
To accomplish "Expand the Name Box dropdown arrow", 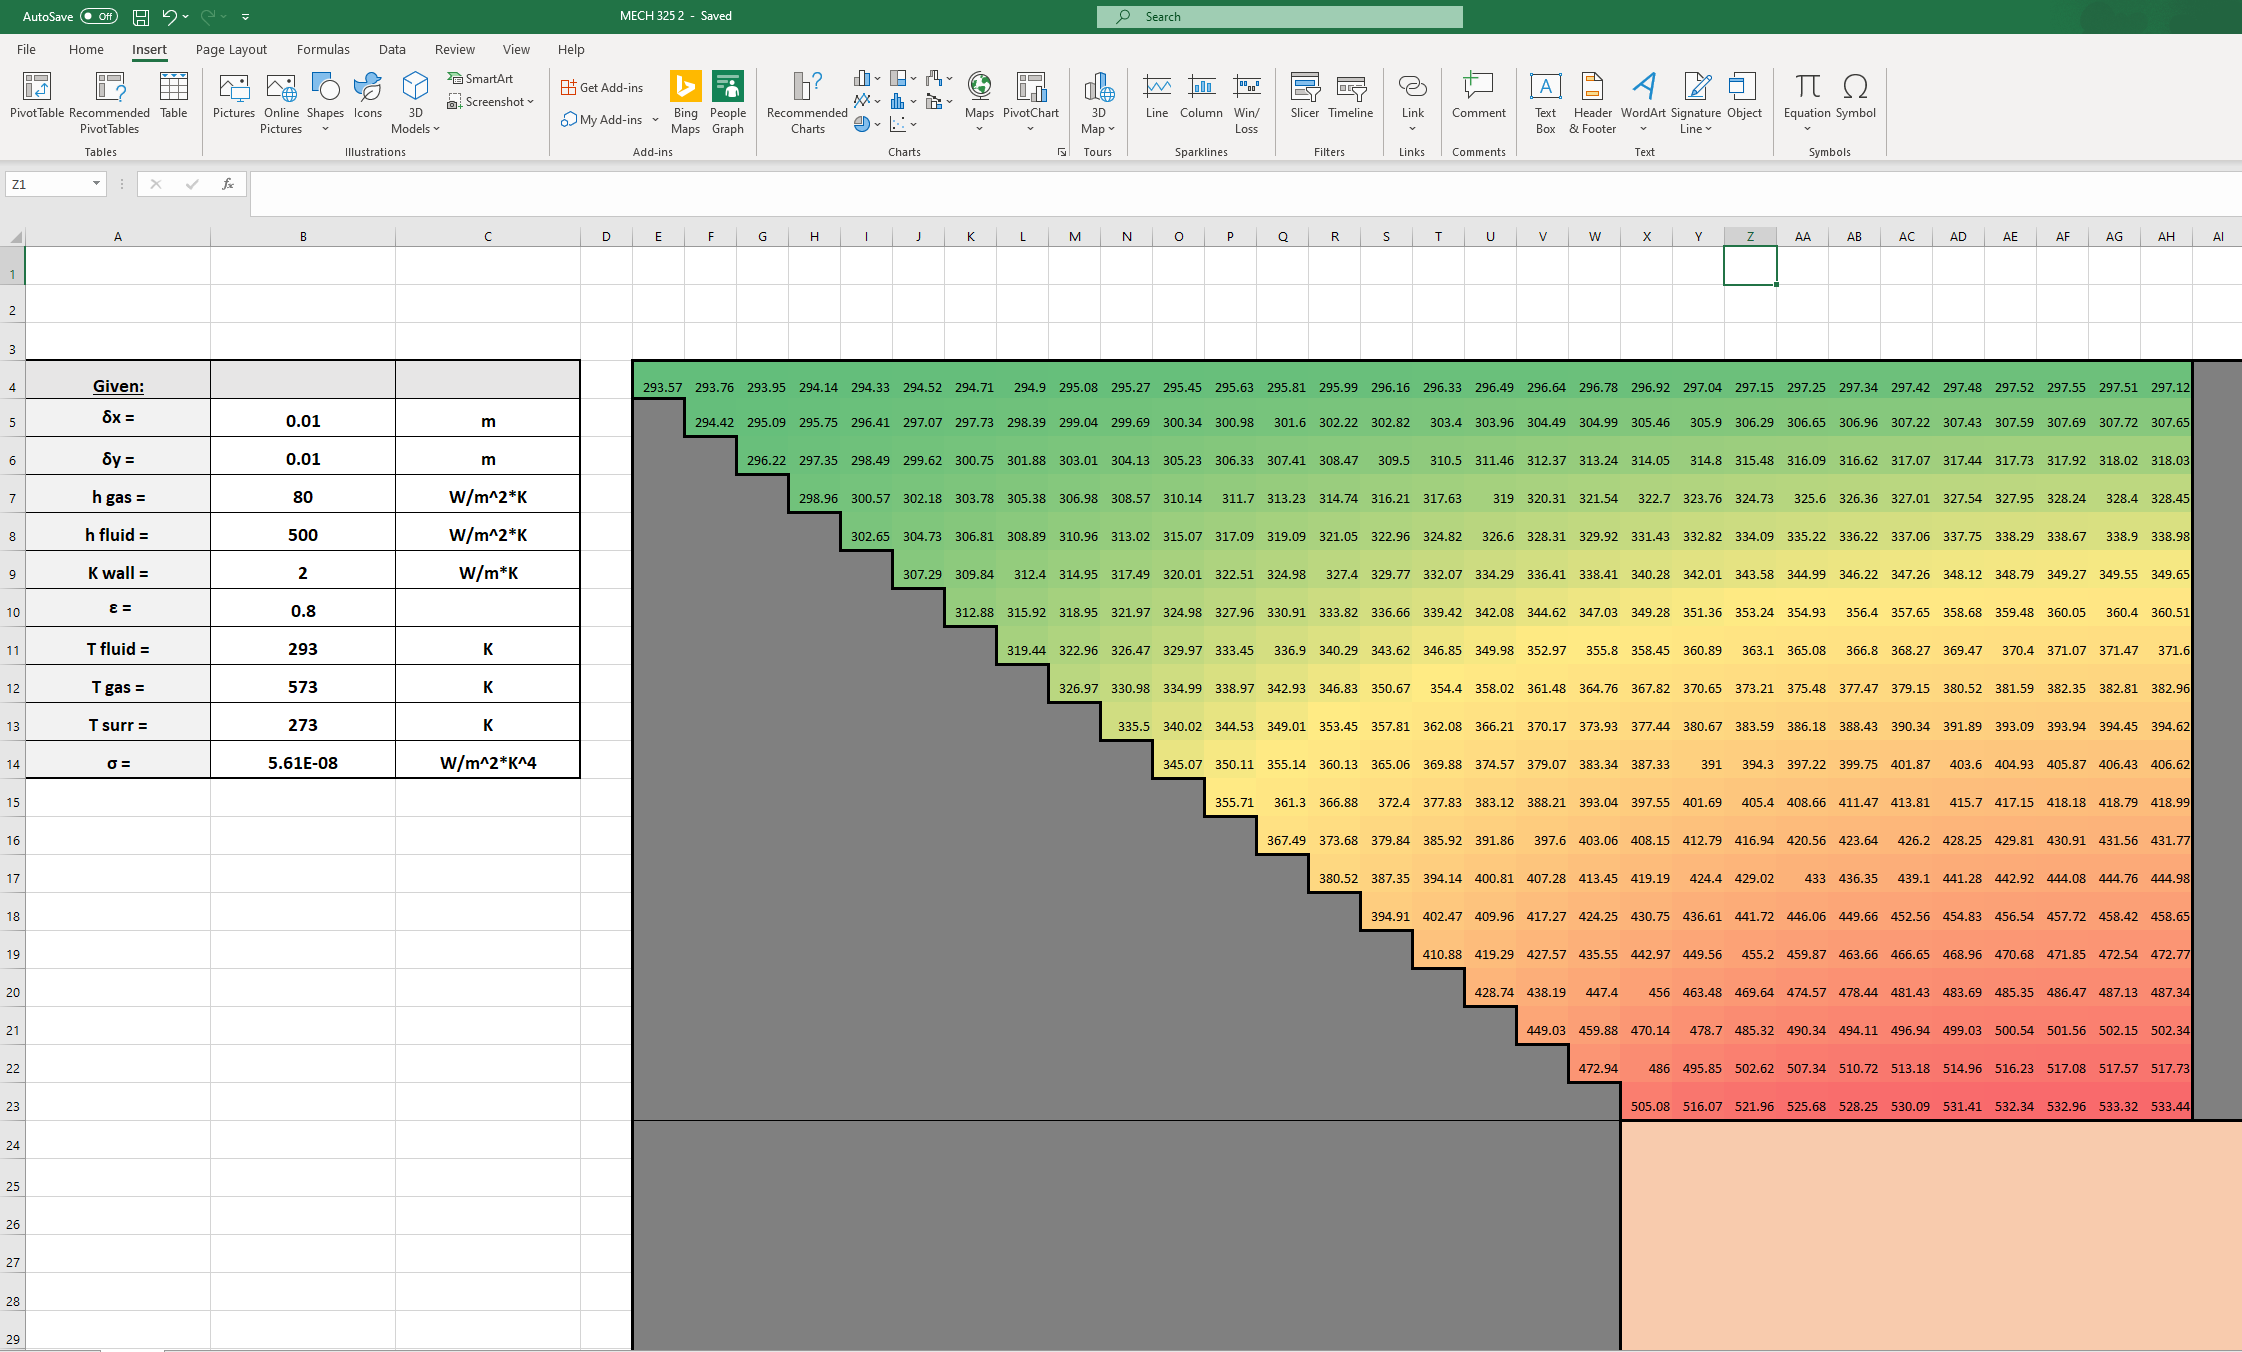I will point(96,184).
